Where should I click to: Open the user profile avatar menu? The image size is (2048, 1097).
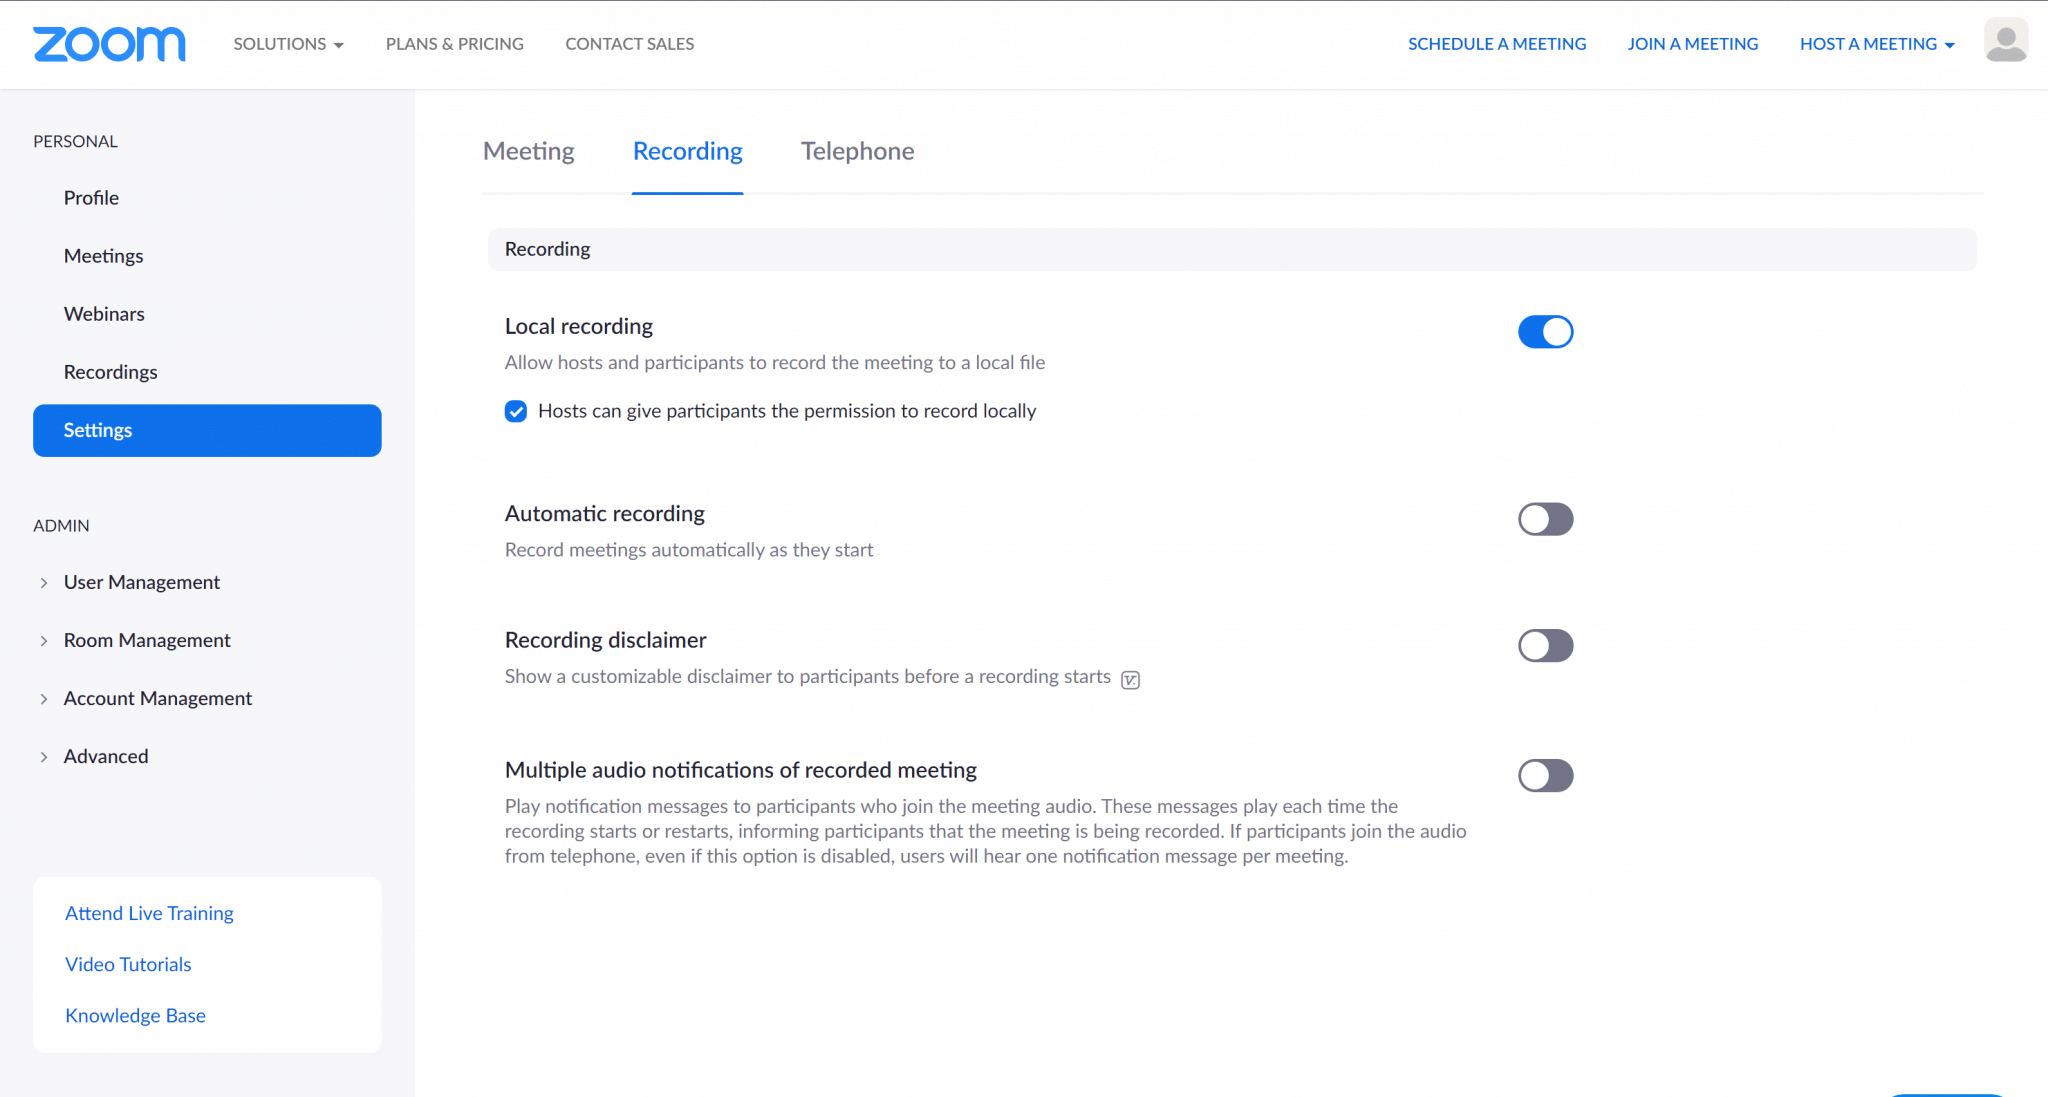click(2006, 41)
